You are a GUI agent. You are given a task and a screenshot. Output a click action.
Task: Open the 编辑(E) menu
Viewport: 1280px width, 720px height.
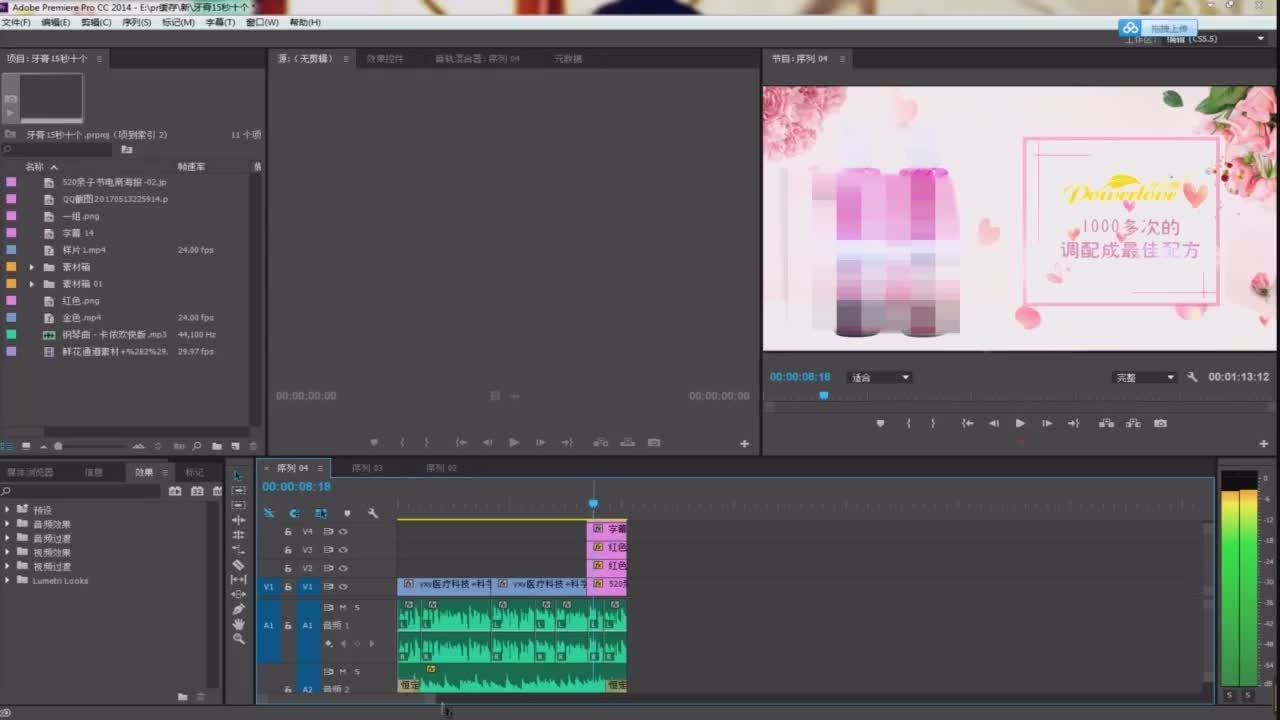point(55,22)
